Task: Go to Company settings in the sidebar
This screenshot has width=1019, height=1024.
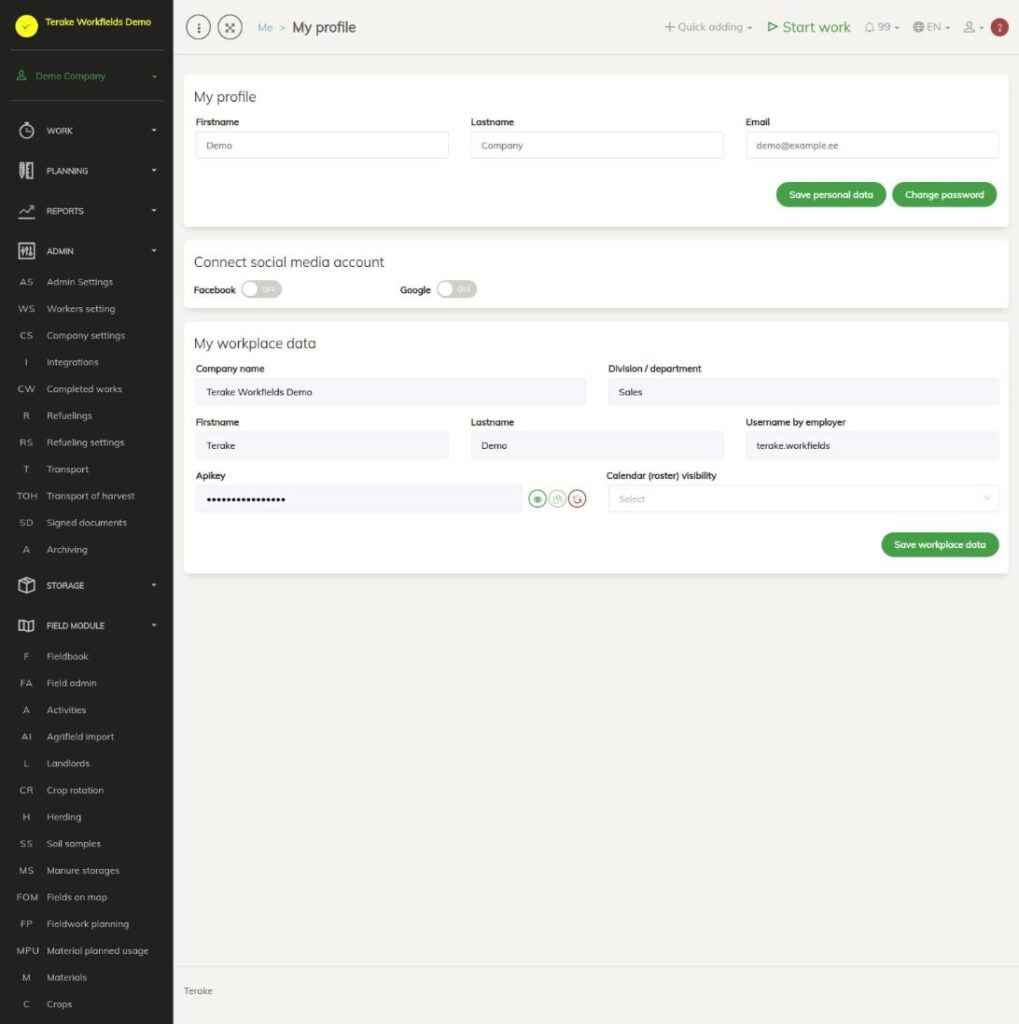Action: pos(86,336)
